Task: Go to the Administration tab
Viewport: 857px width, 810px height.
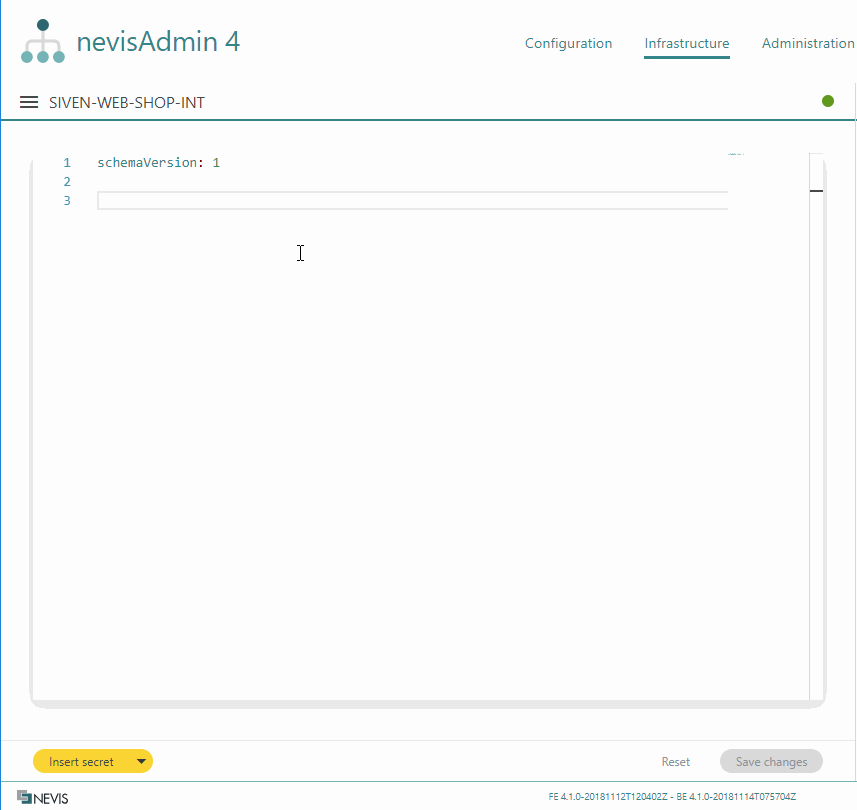Action: (807, 44)
